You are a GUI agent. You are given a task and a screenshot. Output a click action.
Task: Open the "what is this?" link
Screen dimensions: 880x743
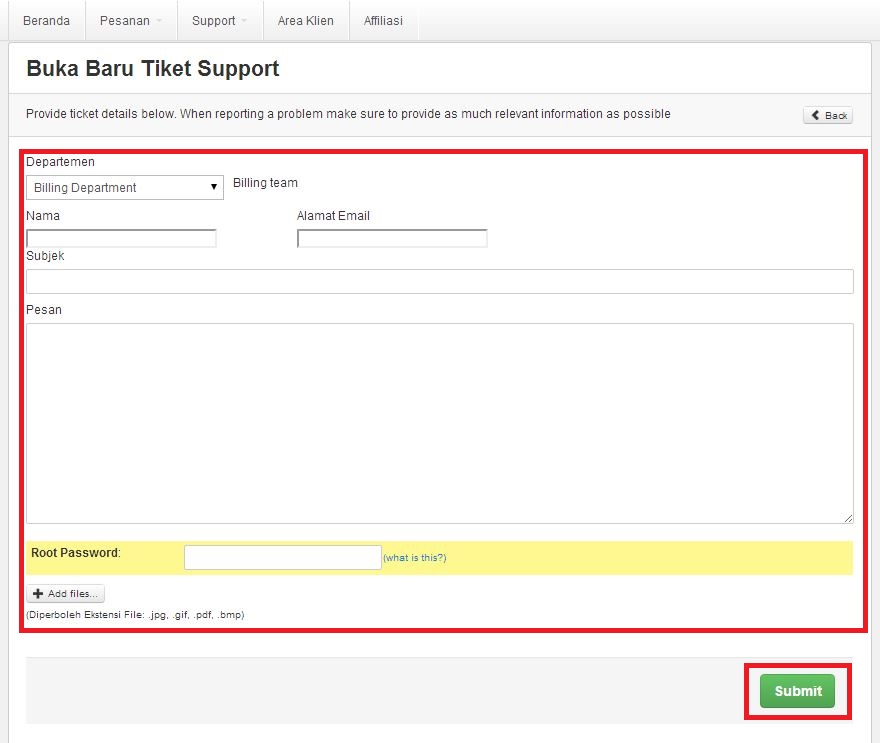click(x=415, y=557)
